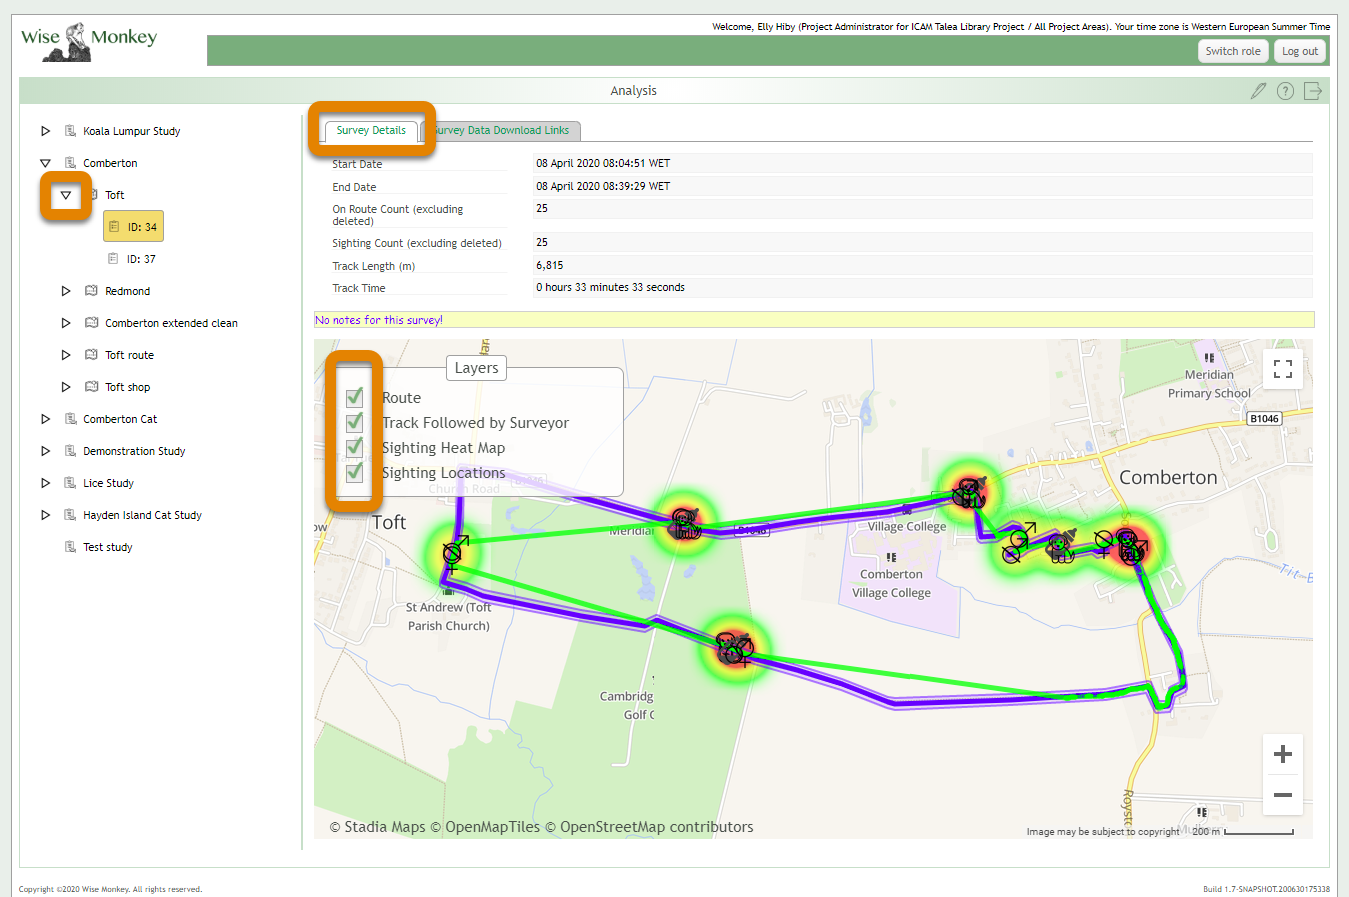Select the ID: 37 survey document icon
The width and height of the screenshot is (1349, 897).
(113, 259)
